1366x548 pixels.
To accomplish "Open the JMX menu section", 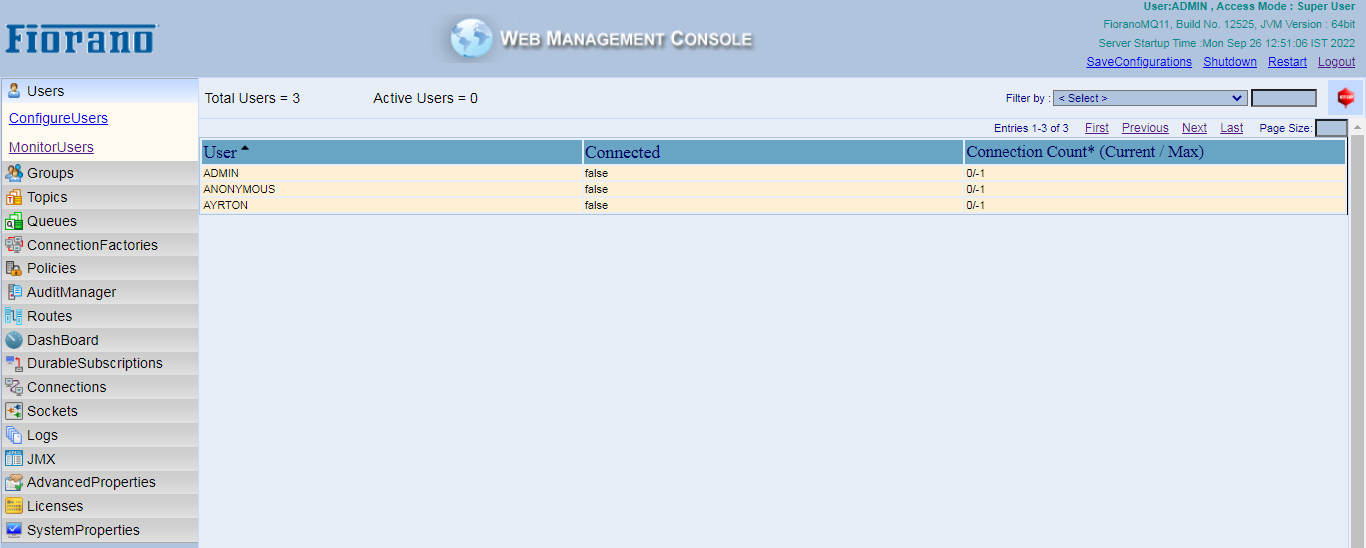I will 100,459.
